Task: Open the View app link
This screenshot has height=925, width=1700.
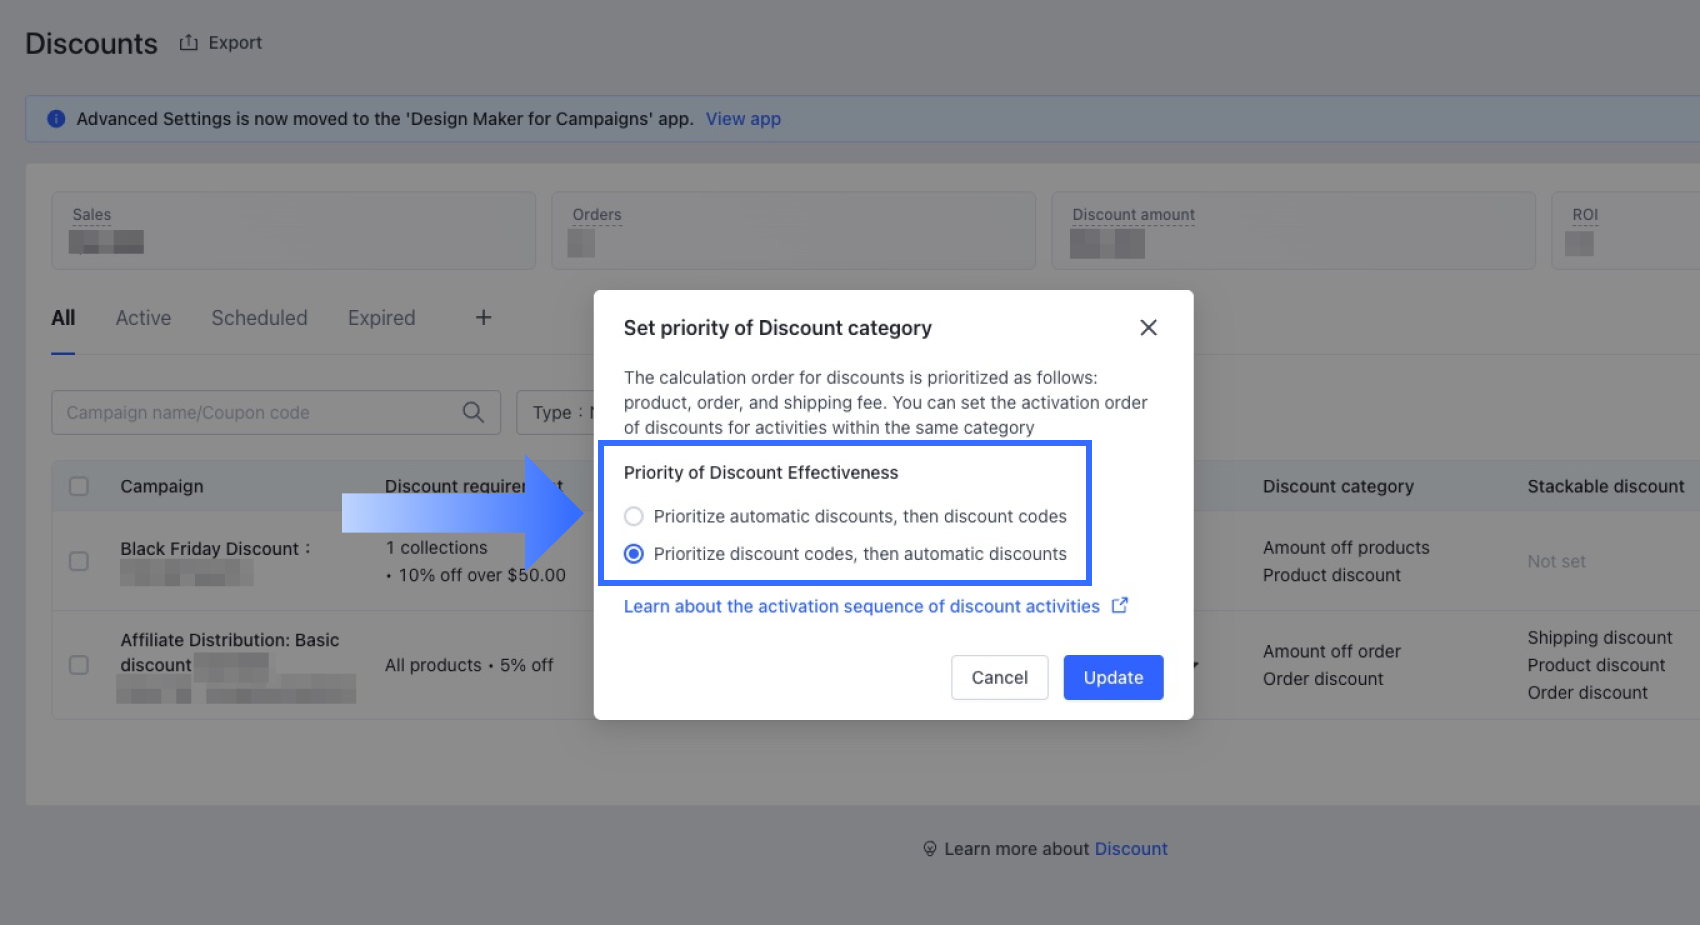Action: click(x=743, y=119)
